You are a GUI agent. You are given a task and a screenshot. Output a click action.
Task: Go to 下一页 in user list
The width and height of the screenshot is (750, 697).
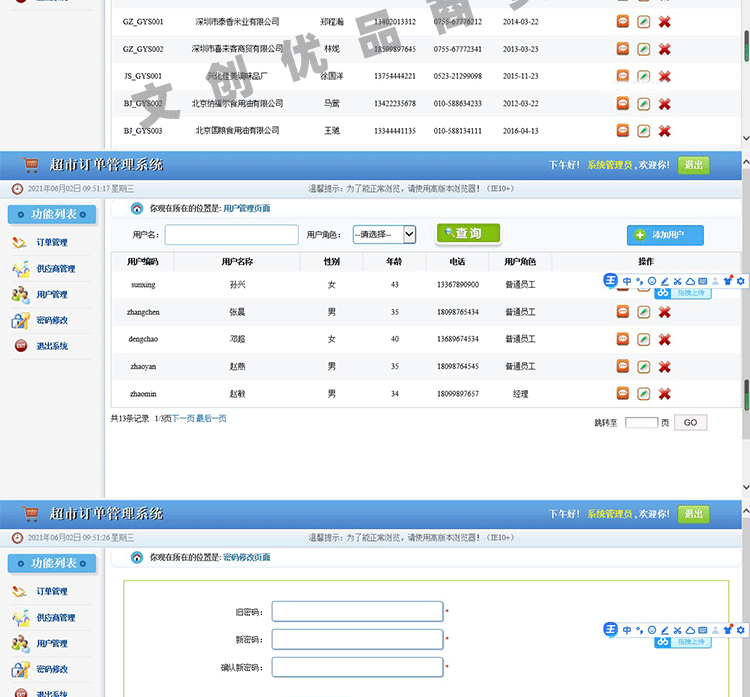pyautogui.click(x=183, y=419)
